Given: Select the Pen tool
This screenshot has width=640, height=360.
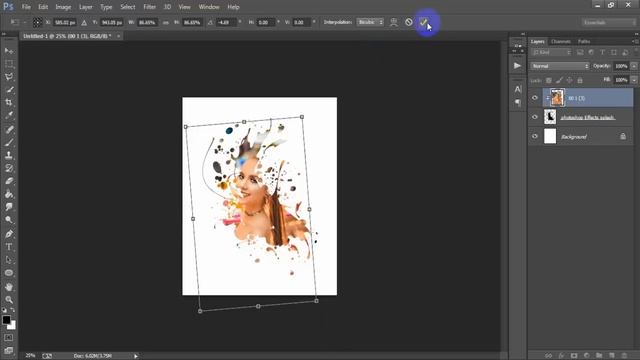Looking at the screenshot, I should point(9,234).
